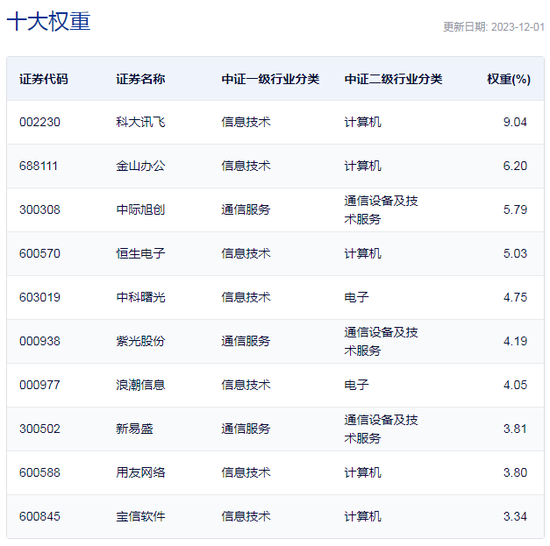Select stock code 300502
550x546 pixels.
(x=40, y=429)
